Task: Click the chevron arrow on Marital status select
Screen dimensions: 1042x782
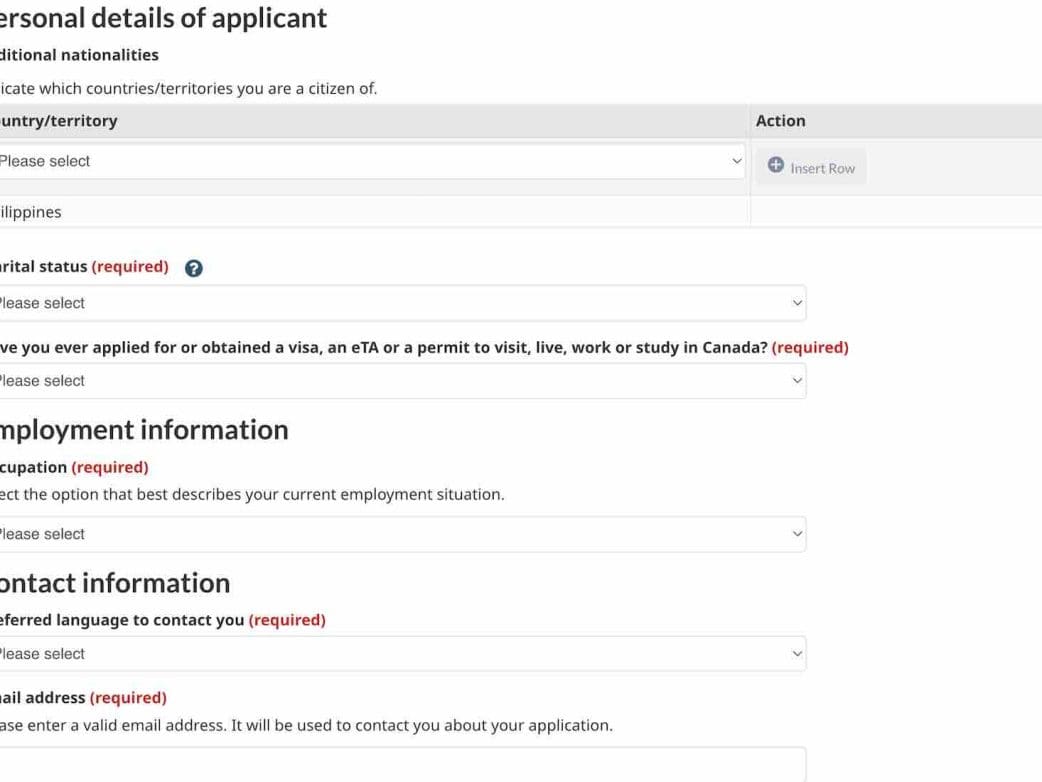Action: pos(797,303)
